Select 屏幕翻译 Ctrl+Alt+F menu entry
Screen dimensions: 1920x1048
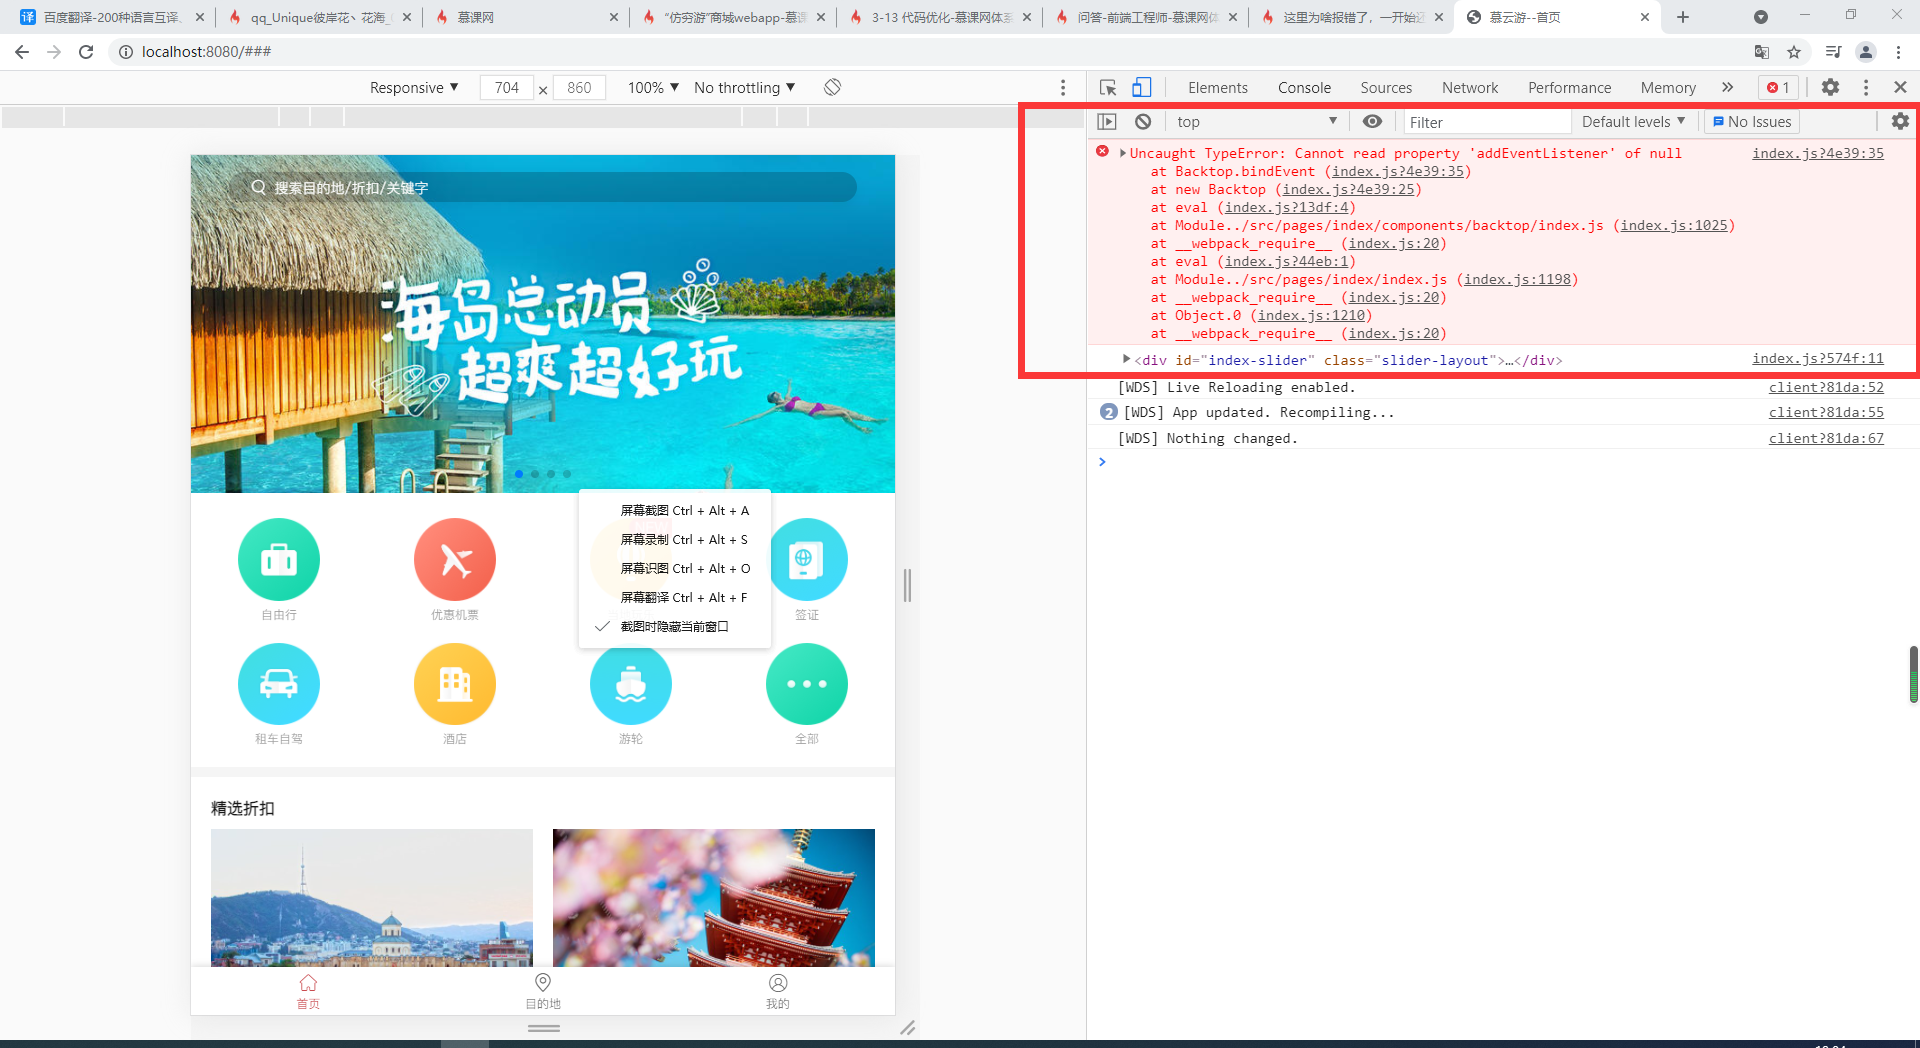pos(675,598)
